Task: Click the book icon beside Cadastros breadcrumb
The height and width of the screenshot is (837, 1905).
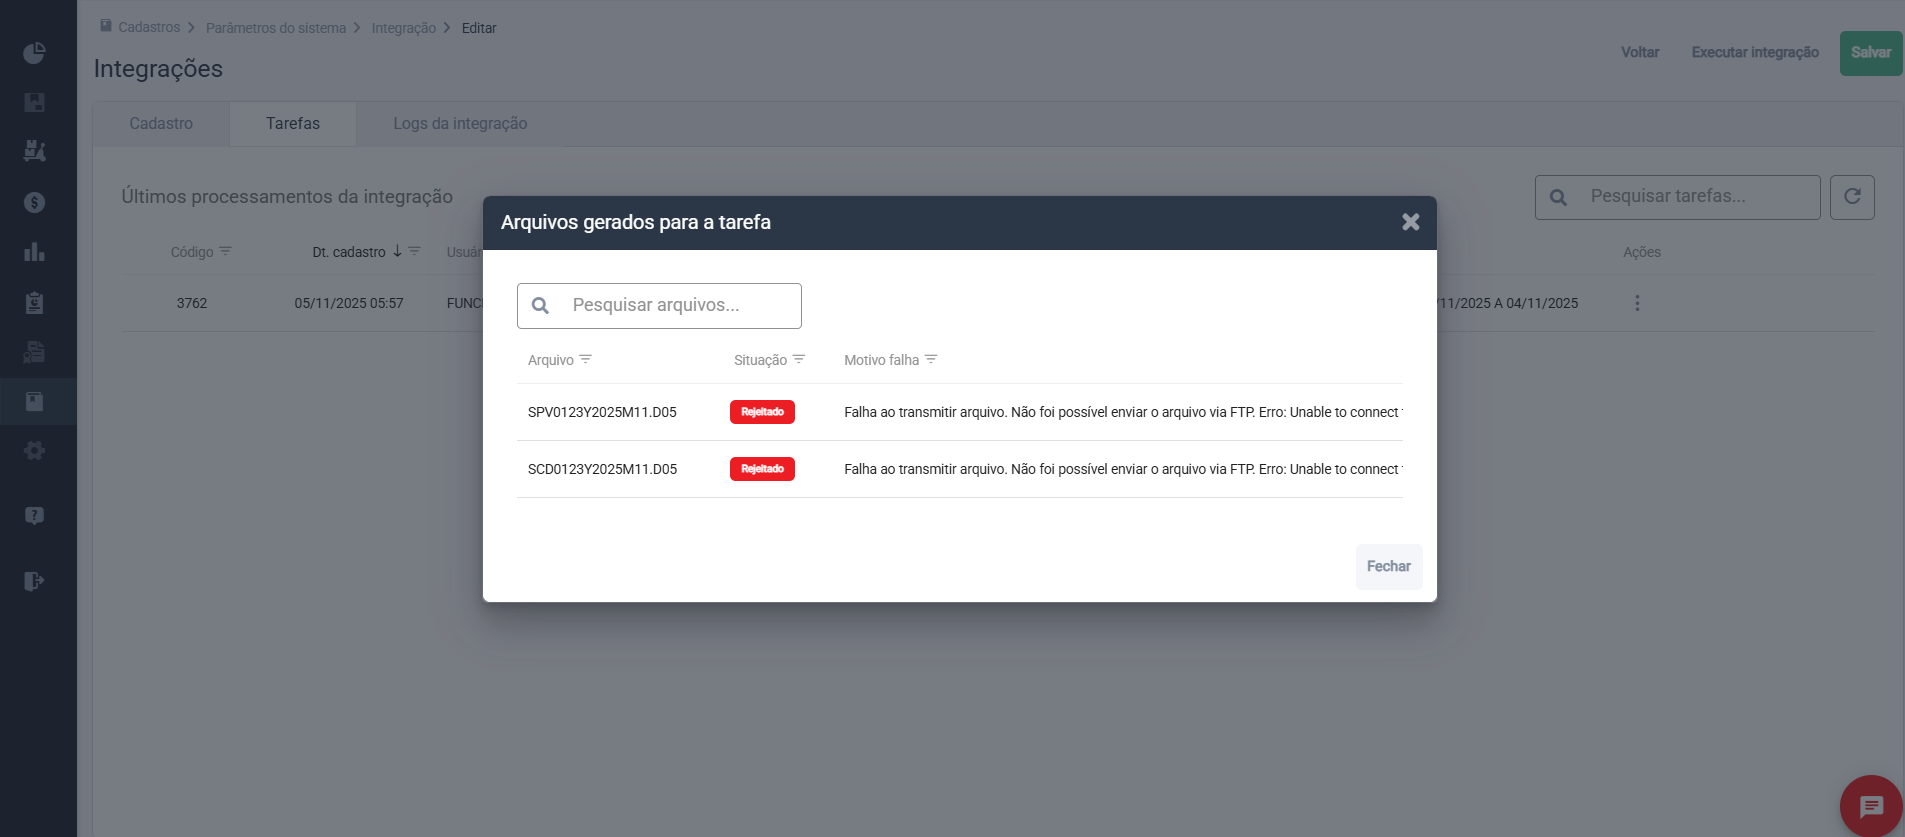Action: click(106, 26)
